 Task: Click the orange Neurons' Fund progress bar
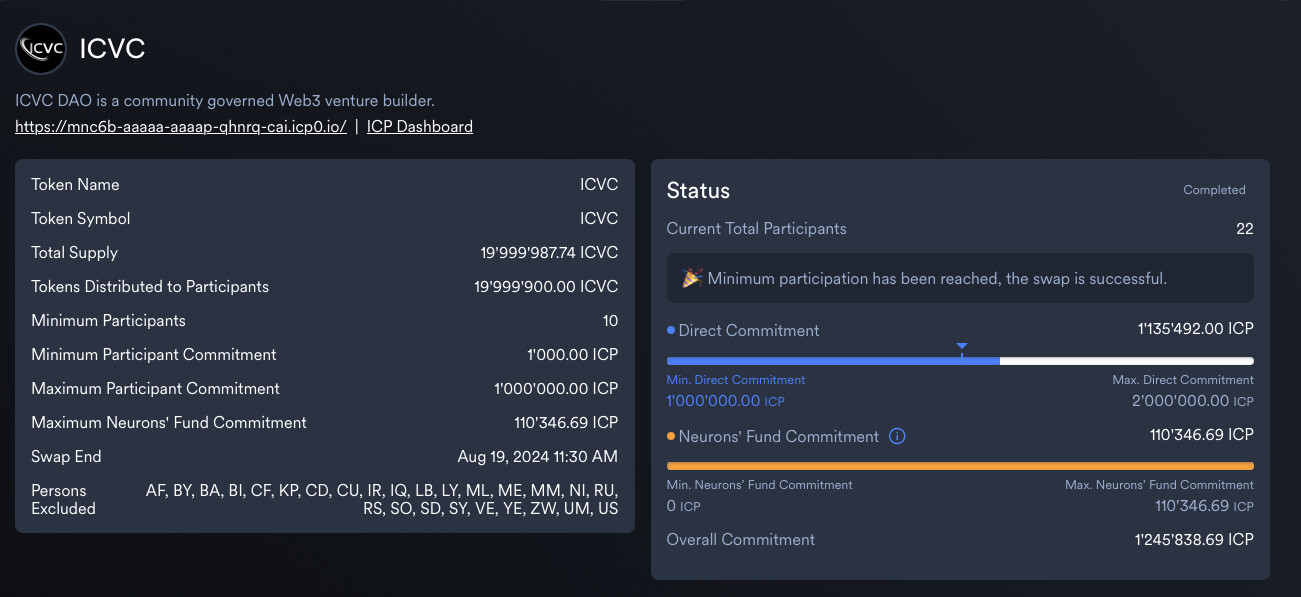pos(960,466)
